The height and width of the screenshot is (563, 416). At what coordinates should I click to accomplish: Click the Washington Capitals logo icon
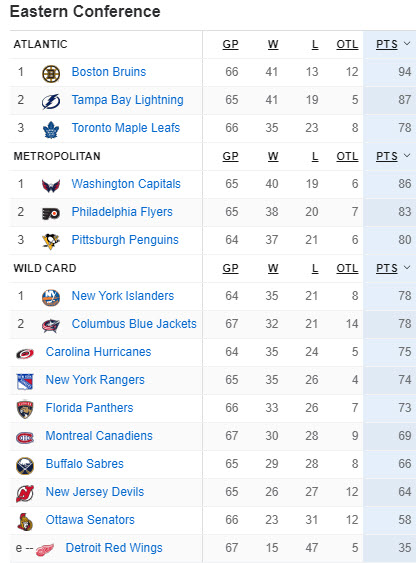[x=51, y=186]
